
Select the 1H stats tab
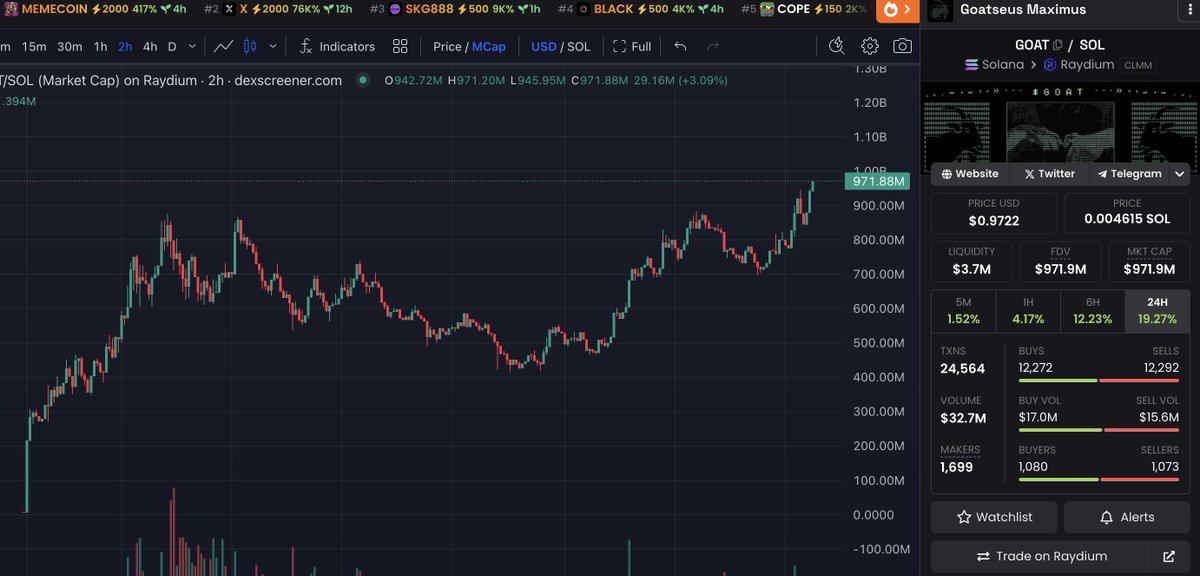pos(1028,310)
